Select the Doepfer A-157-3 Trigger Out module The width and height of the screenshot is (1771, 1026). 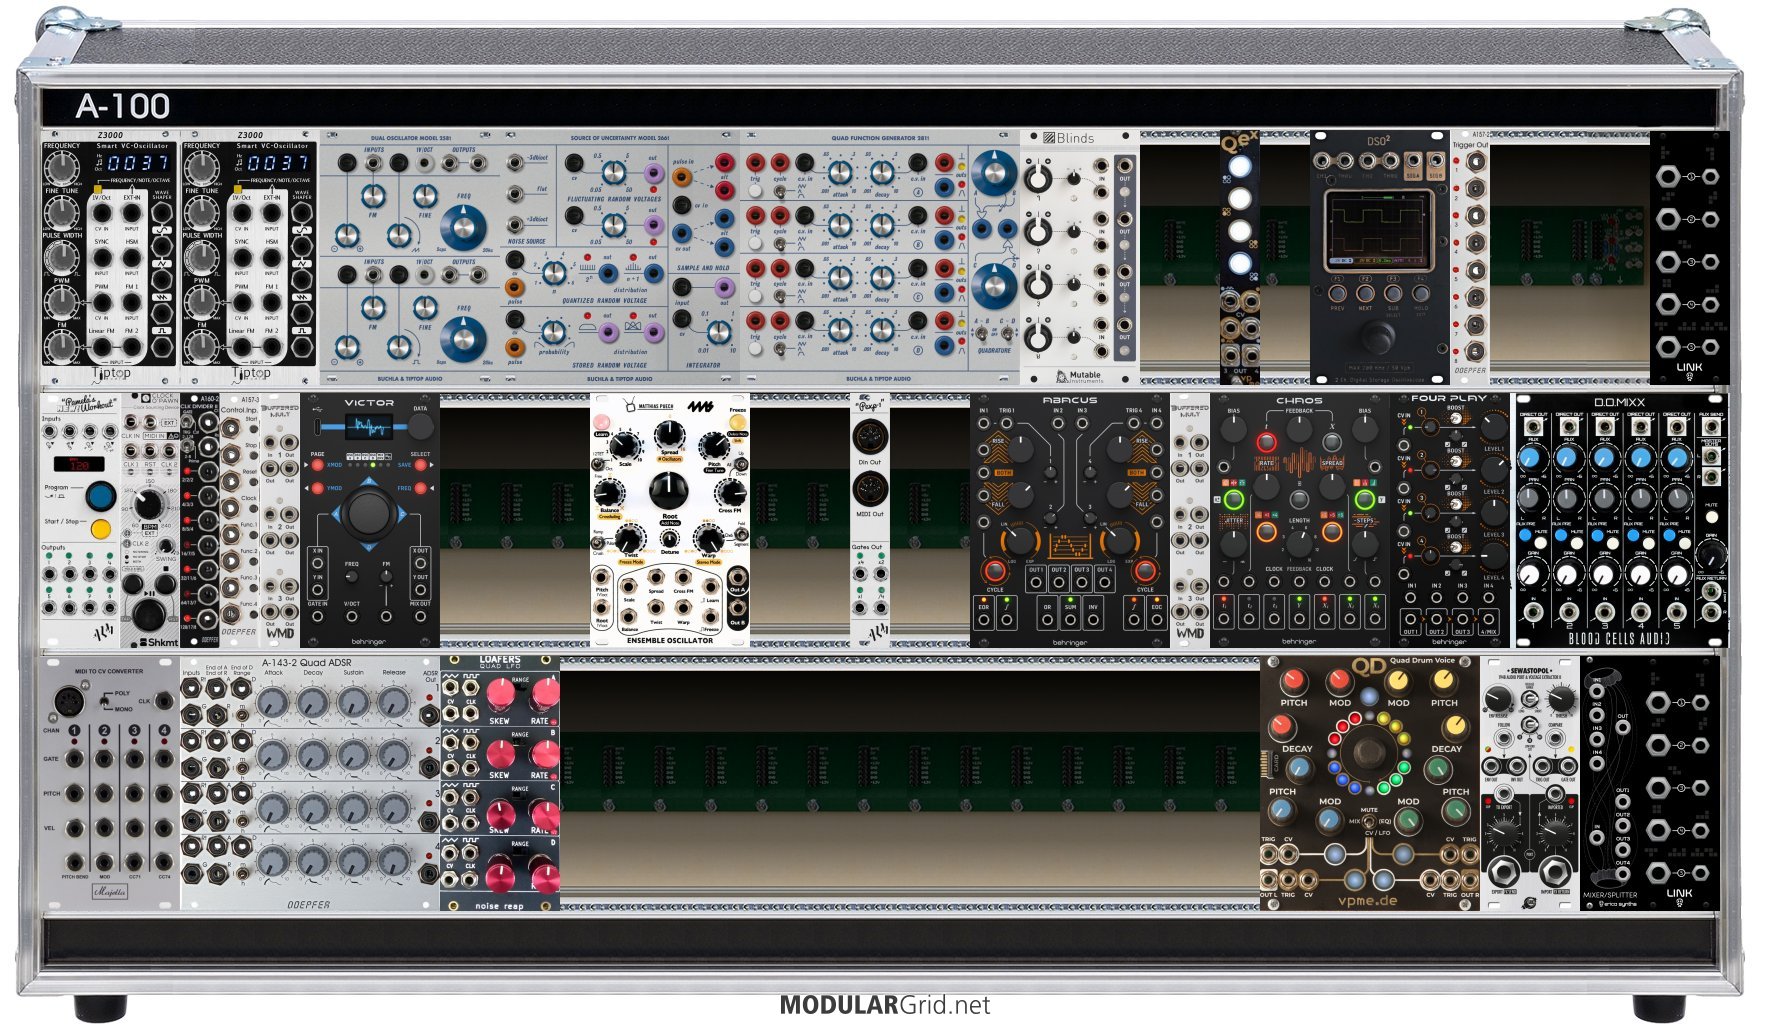[1470, 257]
